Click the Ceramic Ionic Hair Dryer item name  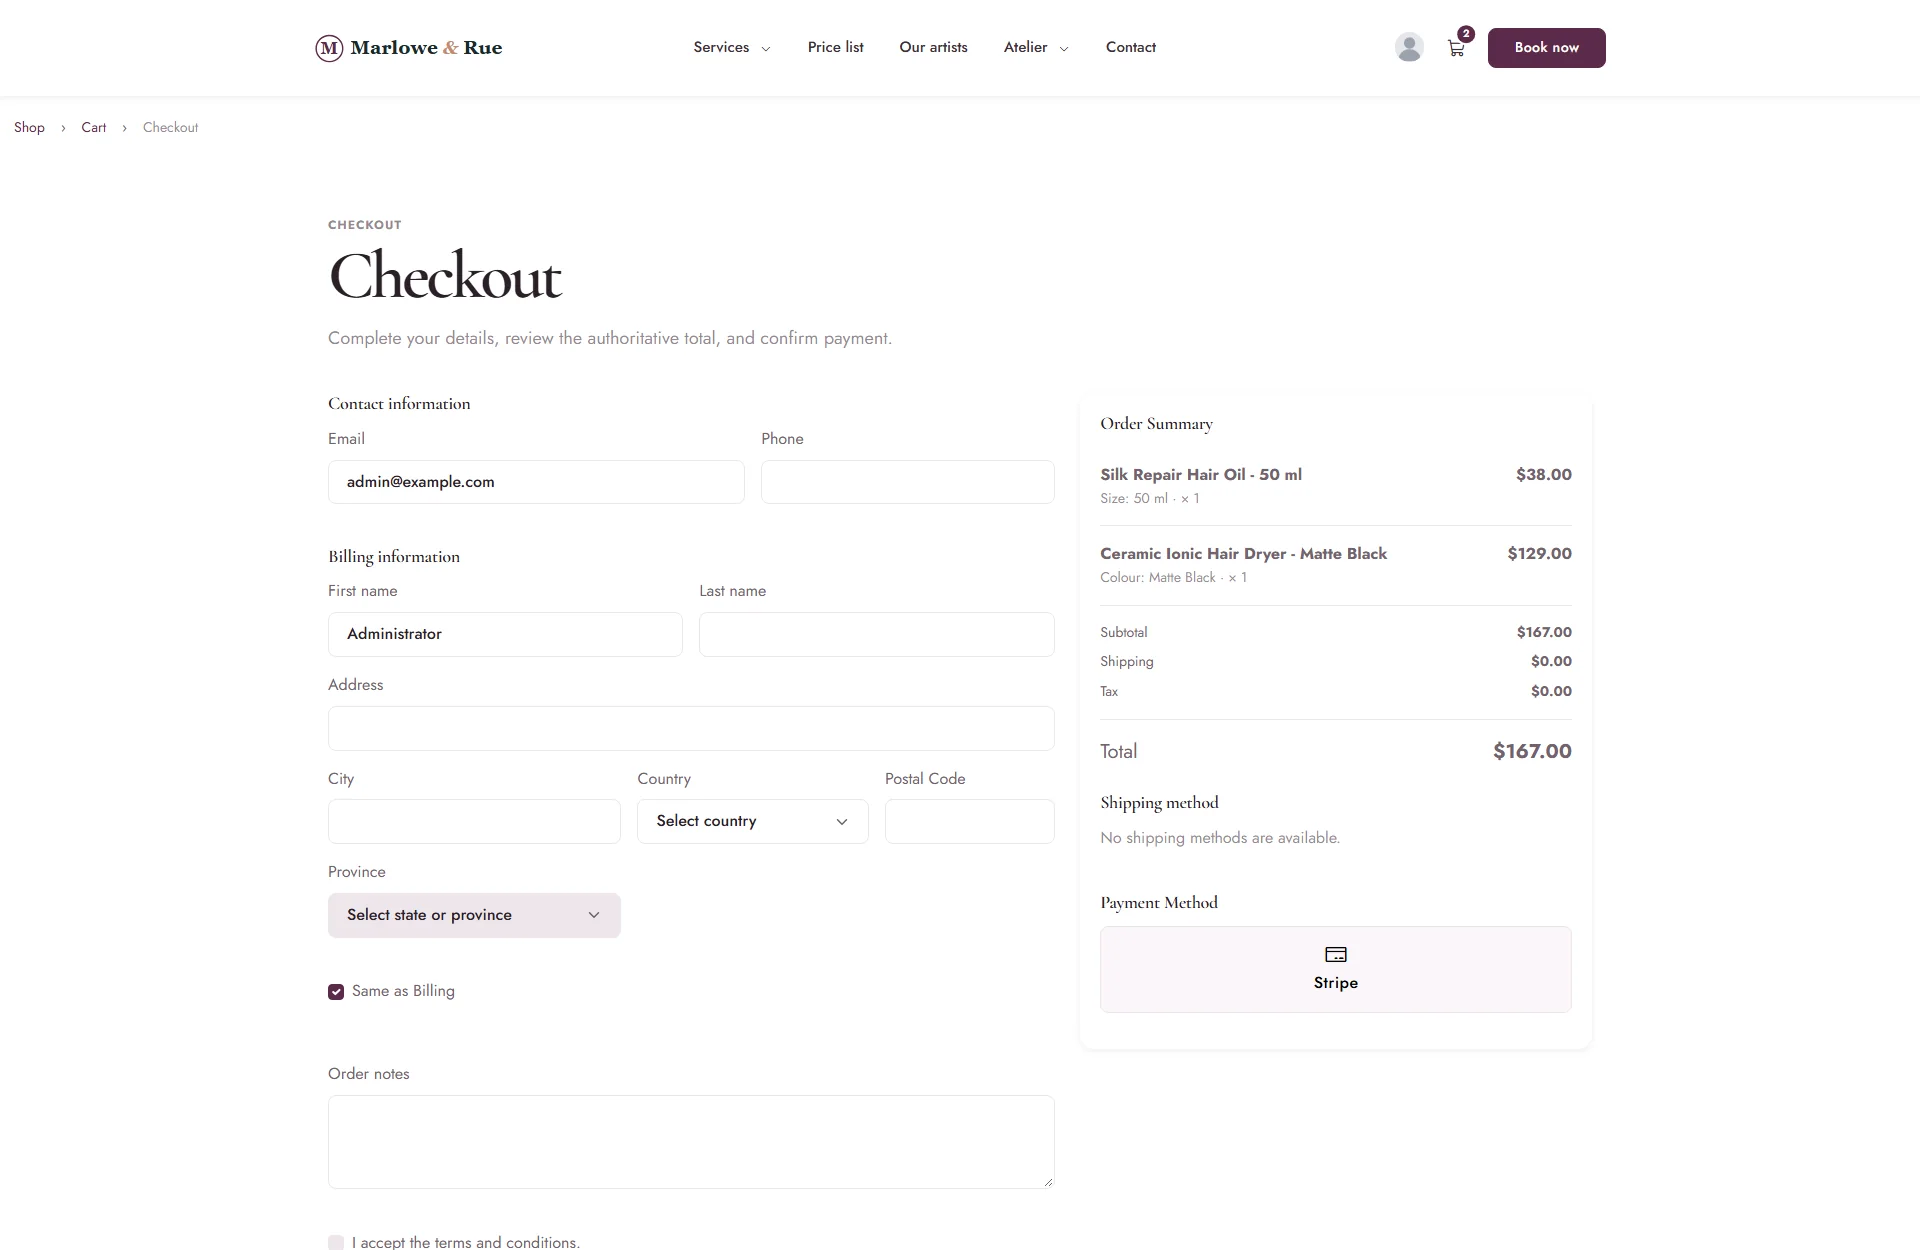pos(1244,554)
